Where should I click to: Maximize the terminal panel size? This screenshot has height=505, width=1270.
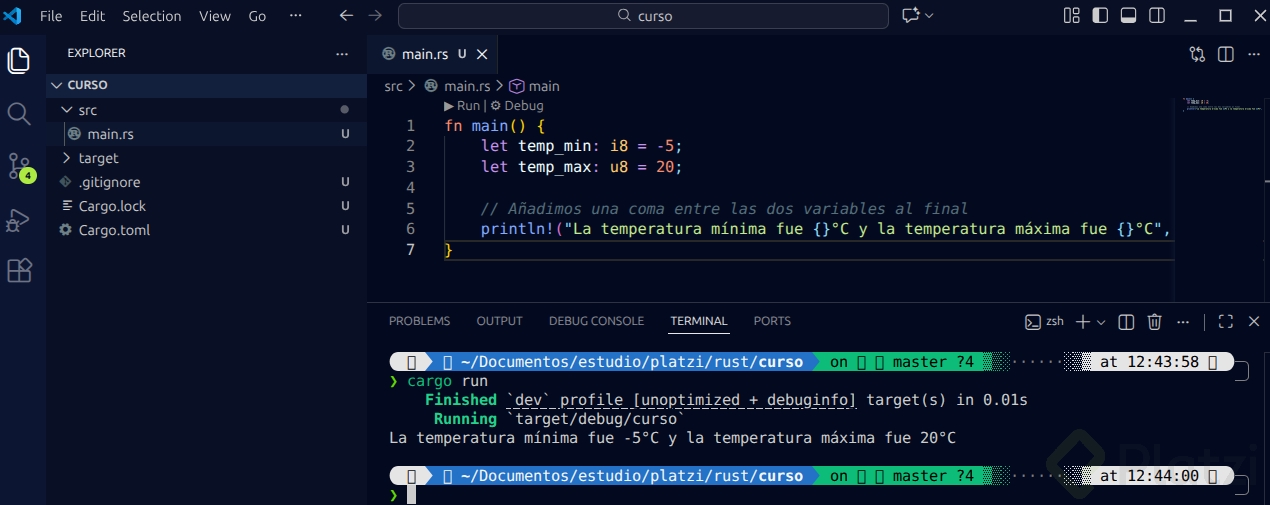tap(1225, 322)
